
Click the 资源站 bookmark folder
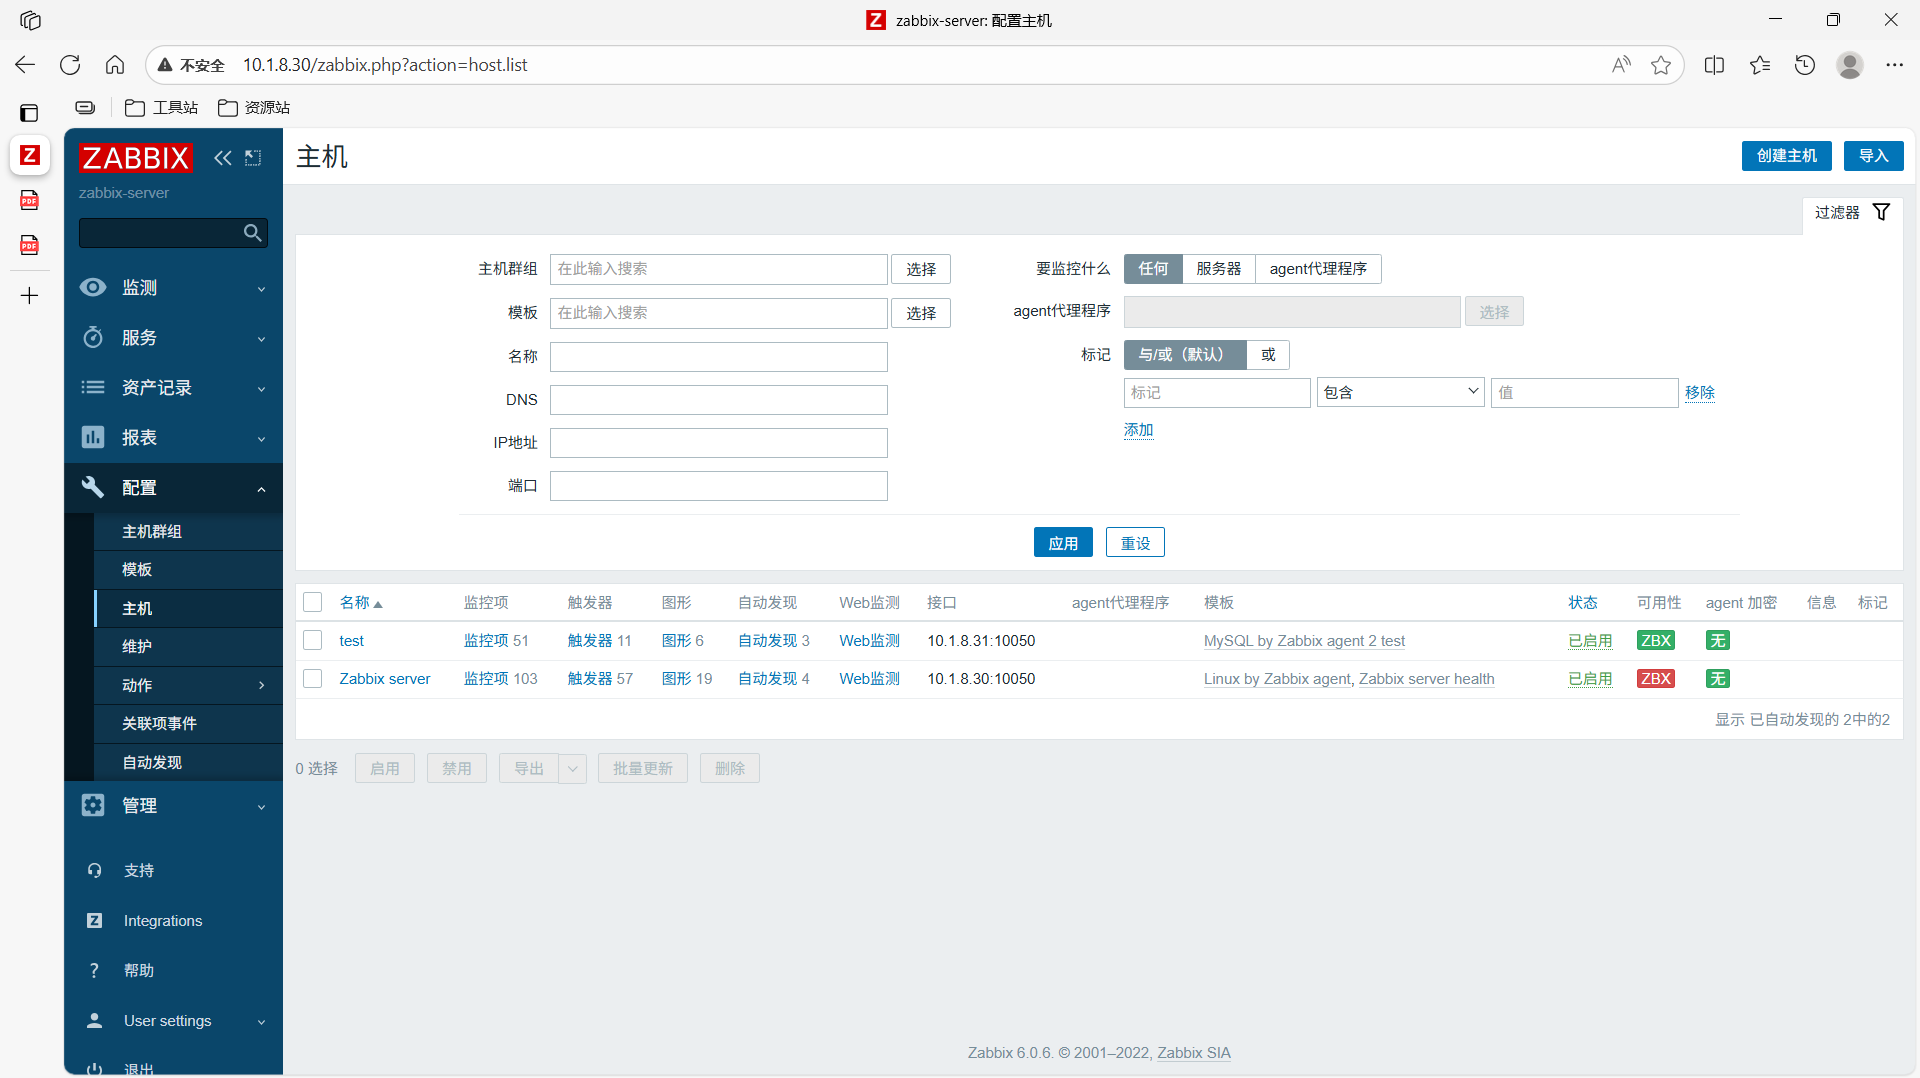pyautogui.click(x=254, y=108)
